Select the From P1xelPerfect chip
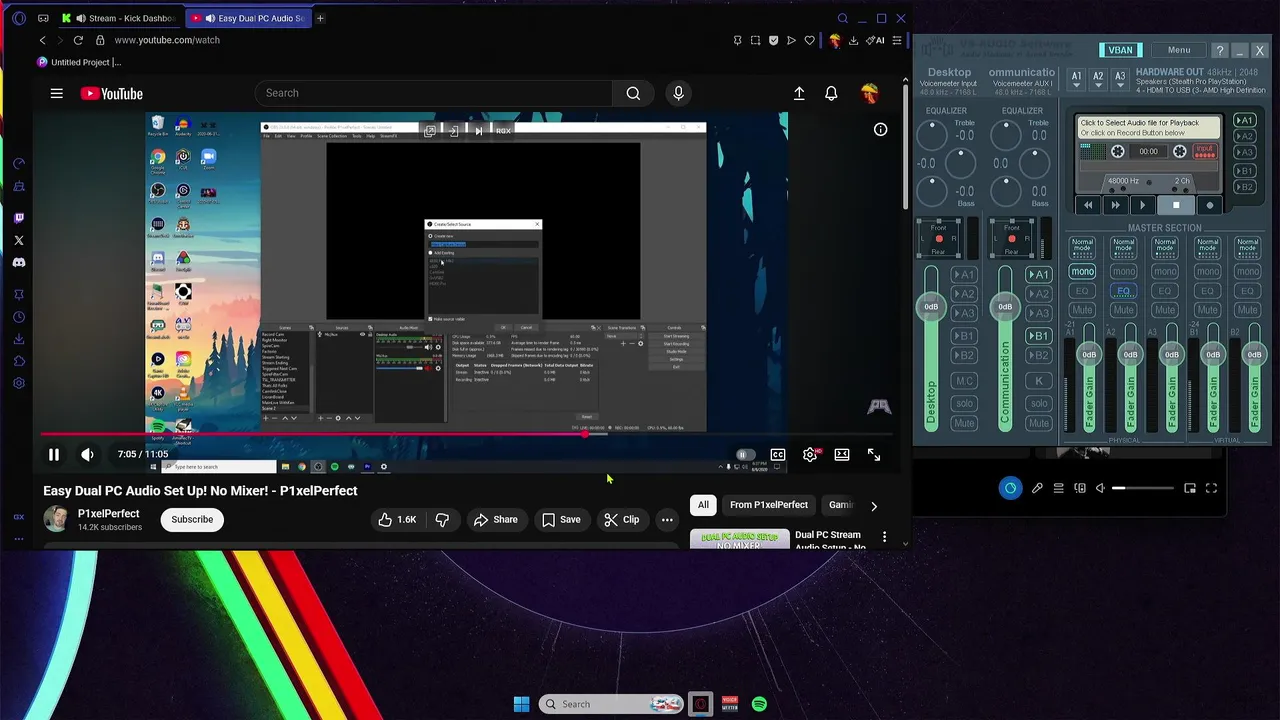 click(768, 505)
